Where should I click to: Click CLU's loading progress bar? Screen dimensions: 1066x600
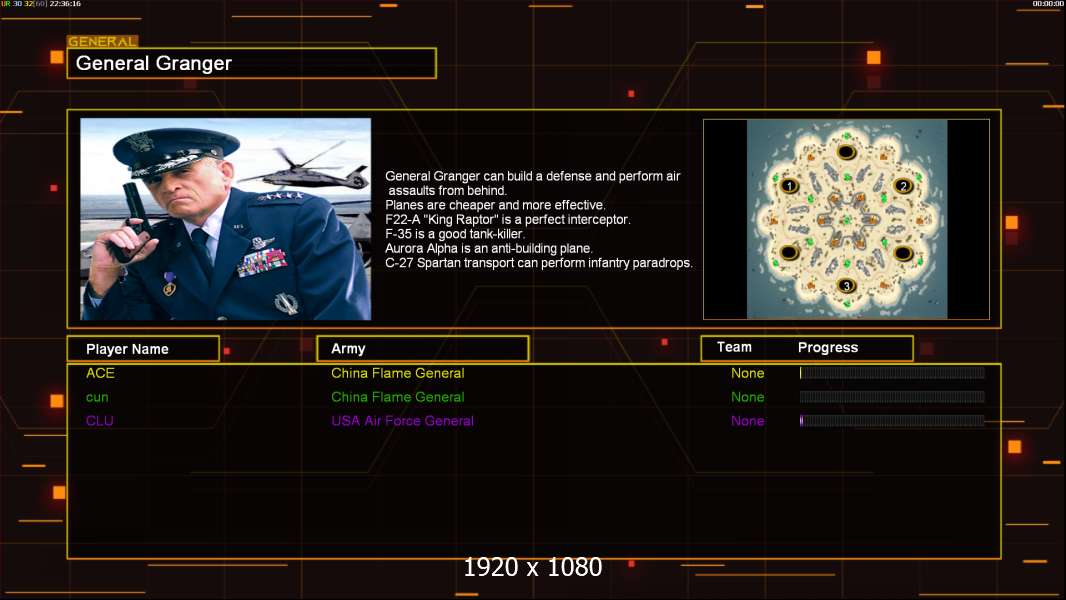(x=892, y=421)
